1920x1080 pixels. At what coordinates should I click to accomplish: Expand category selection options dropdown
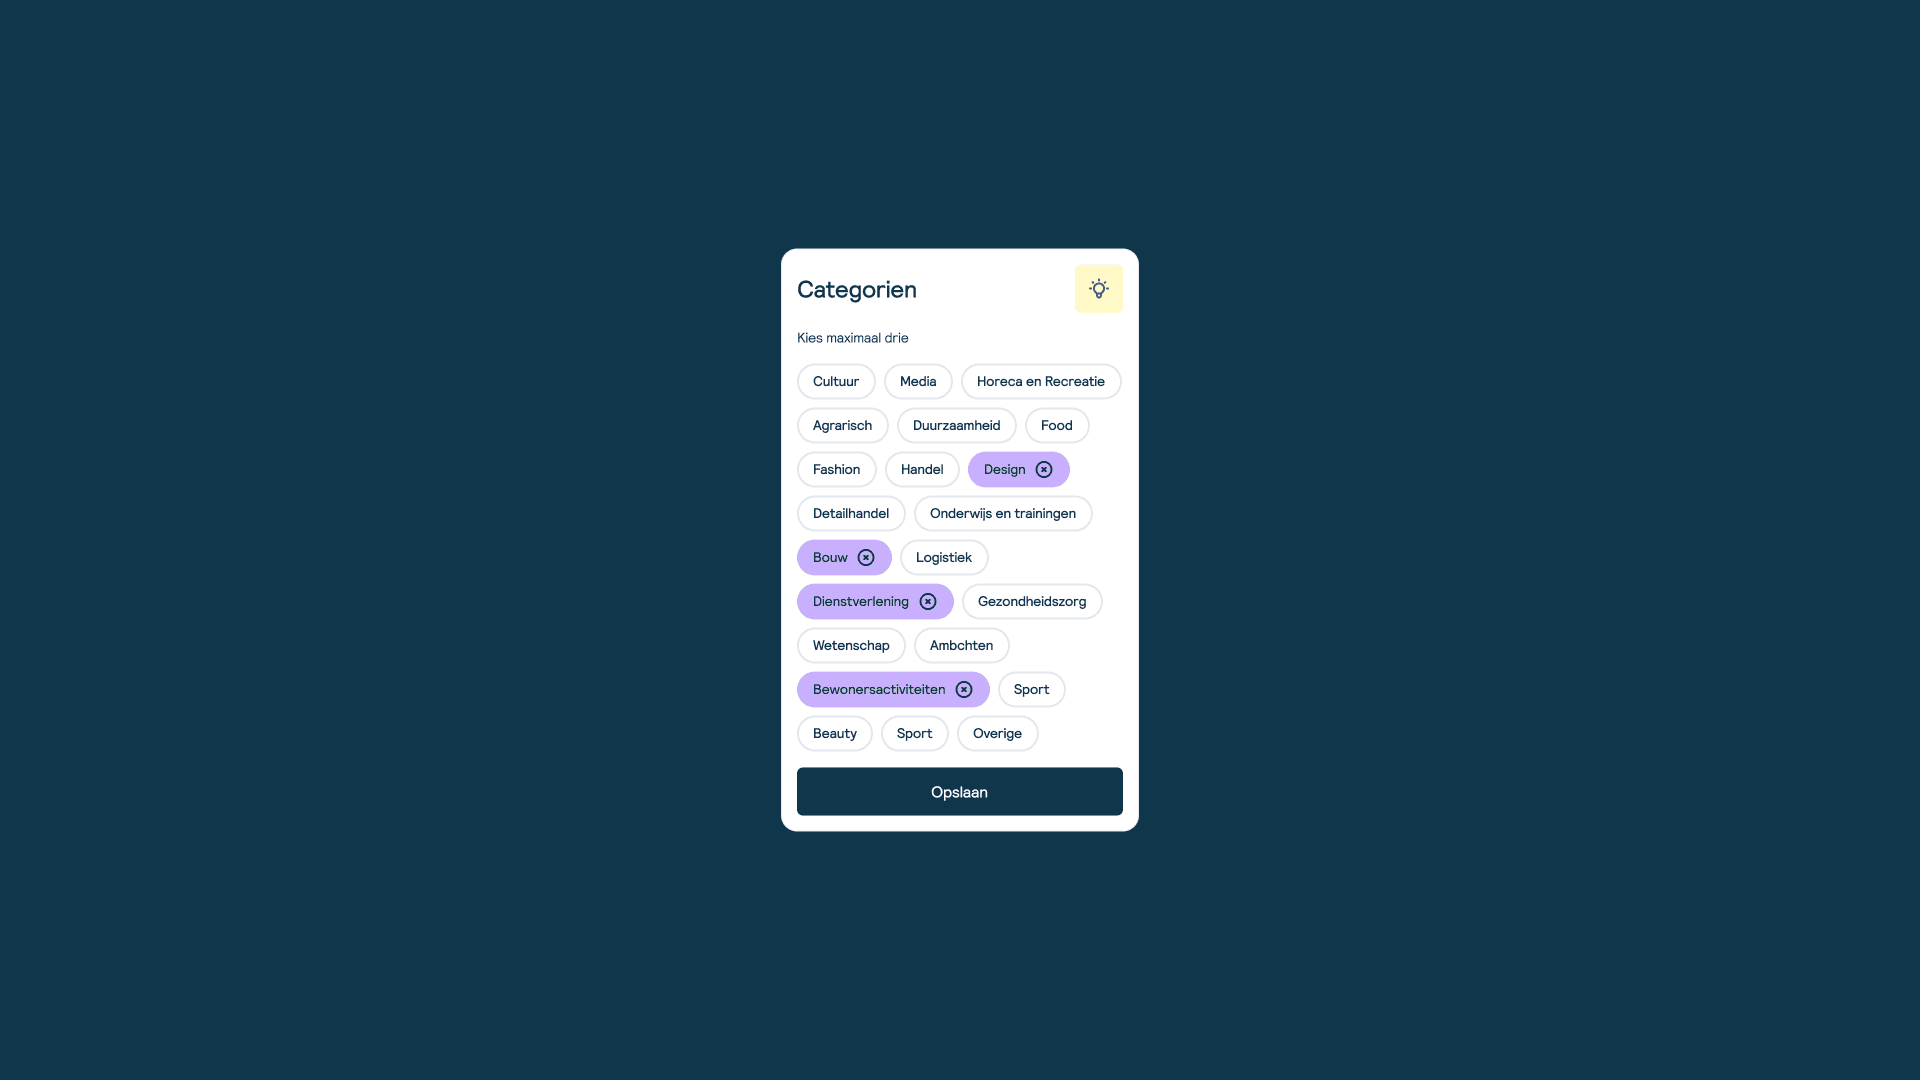pyautogui.click(x=1098, y=289)
